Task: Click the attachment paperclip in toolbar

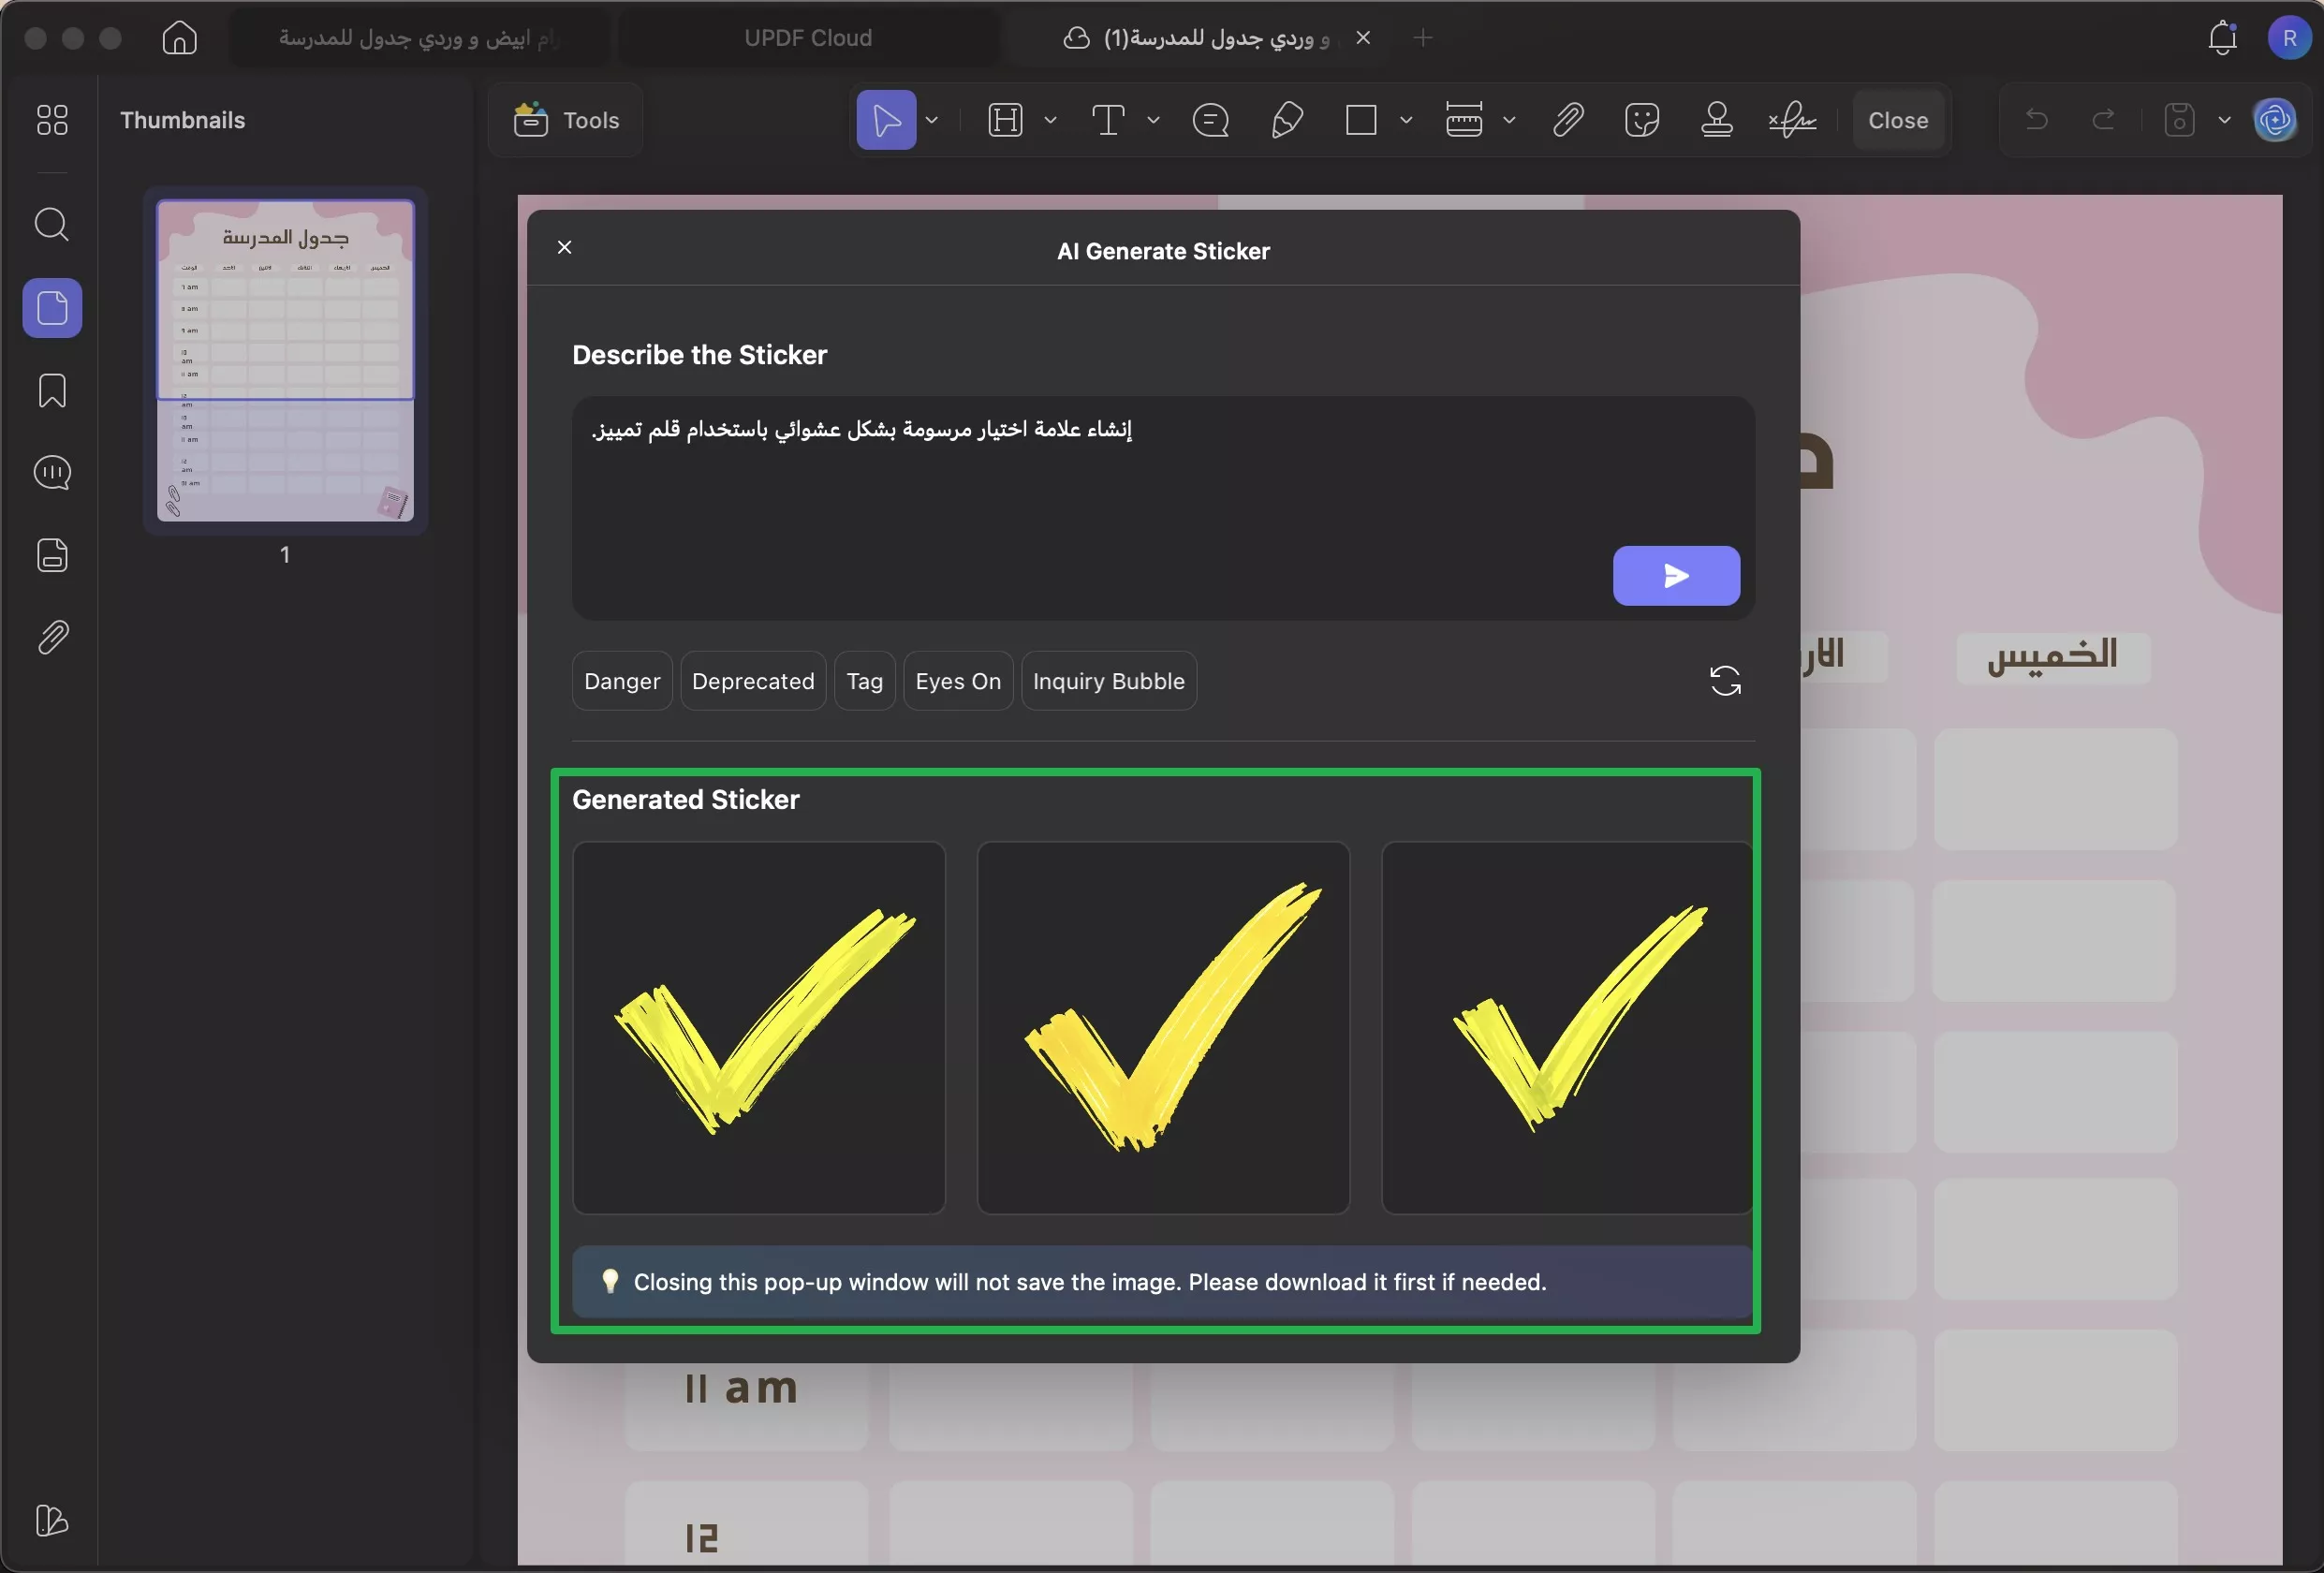Action: point(1567,120)
